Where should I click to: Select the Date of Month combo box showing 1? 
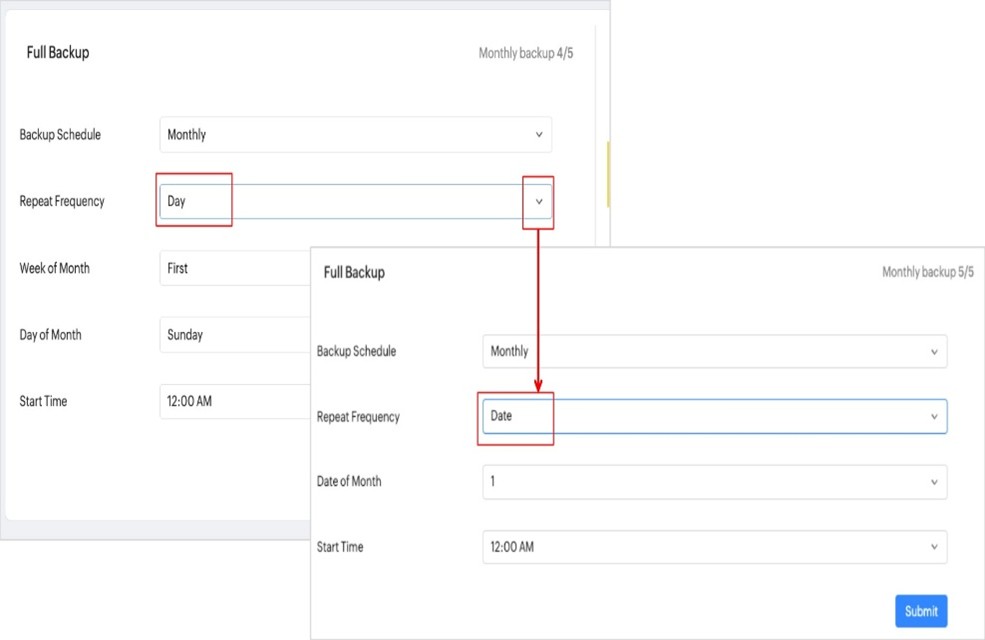(700, 482)
